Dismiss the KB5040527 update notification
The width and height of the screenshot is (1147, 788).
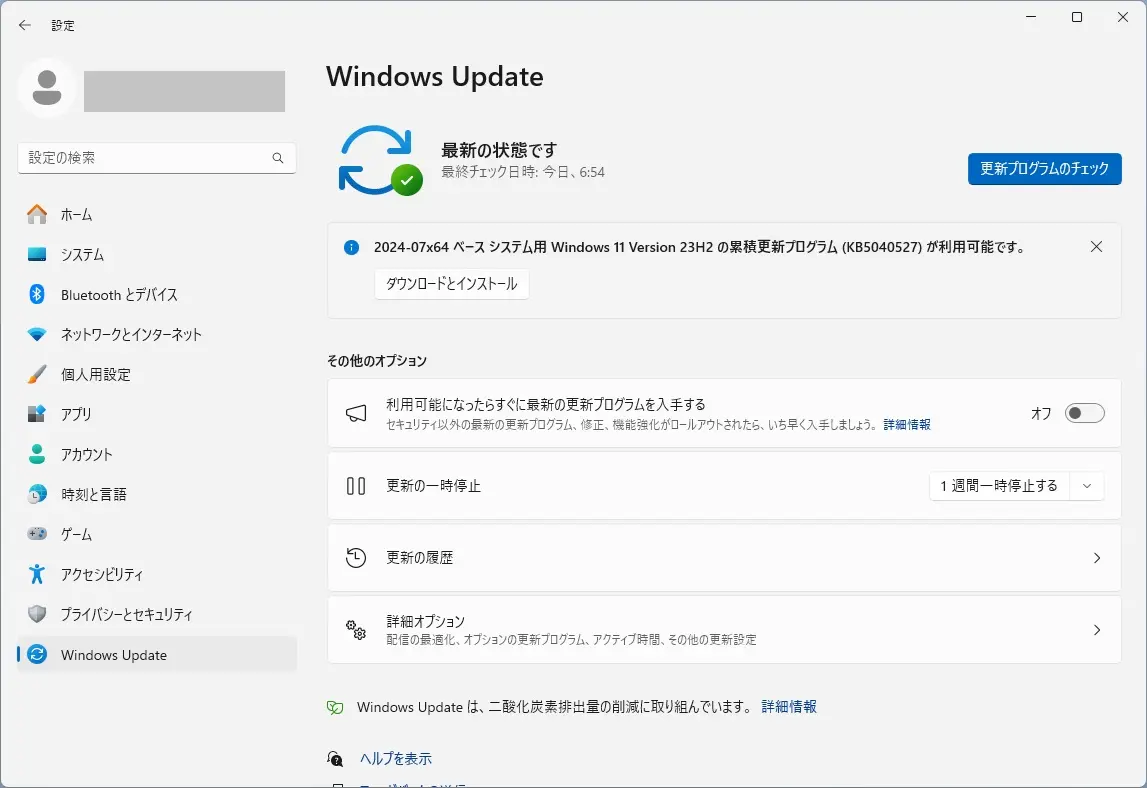pos(1096,246)
